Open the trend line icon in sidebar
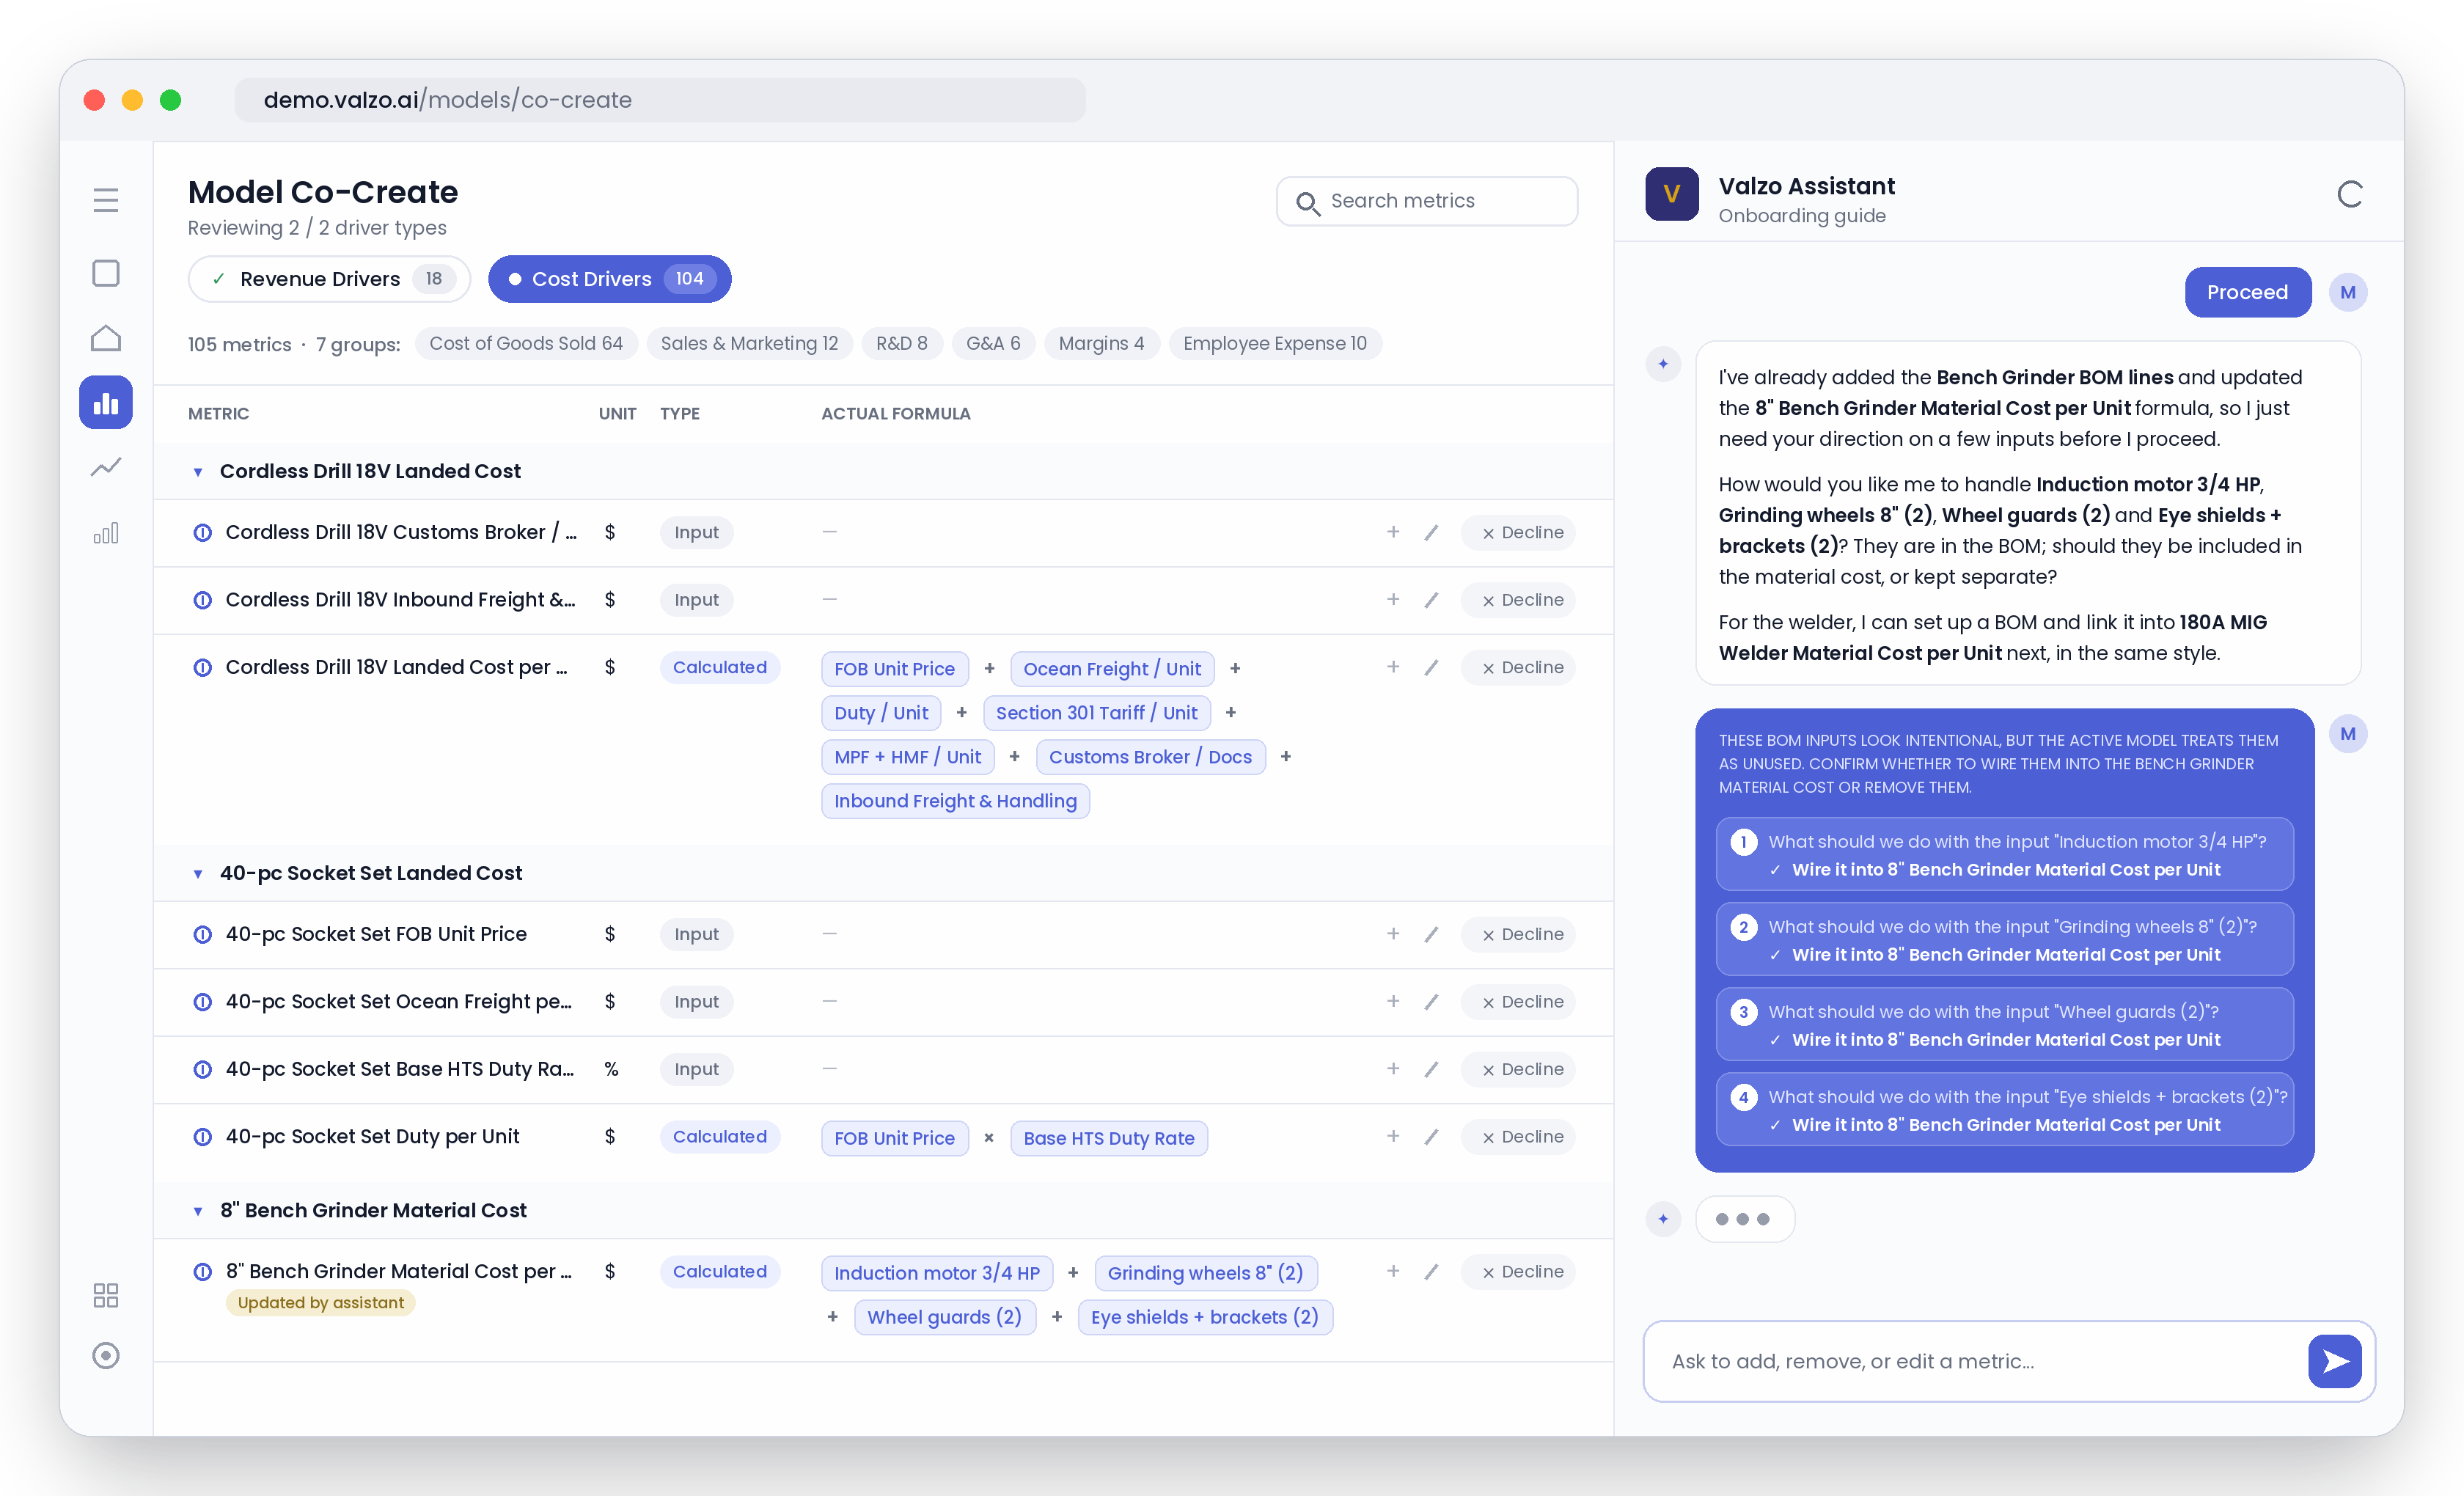 point(106,467)
